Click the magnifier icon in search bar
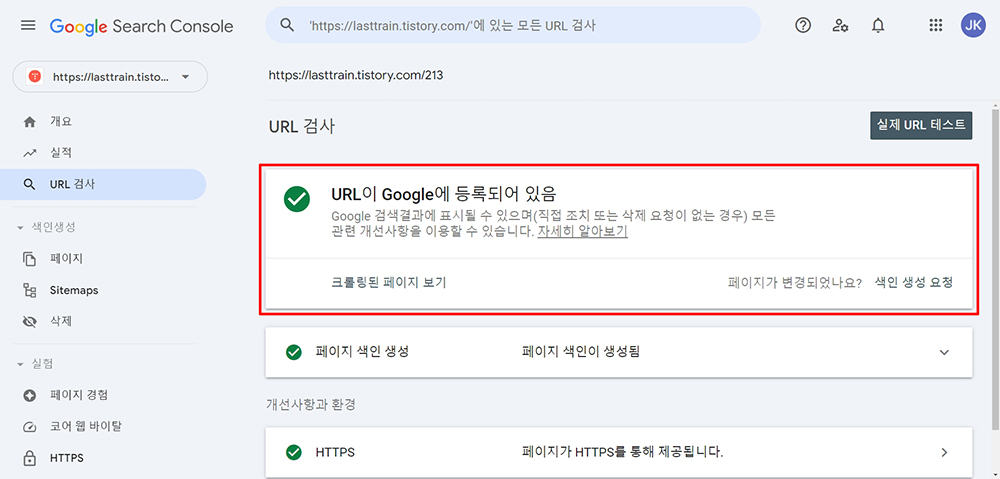 pyautogui.click(x=288, y=26)
